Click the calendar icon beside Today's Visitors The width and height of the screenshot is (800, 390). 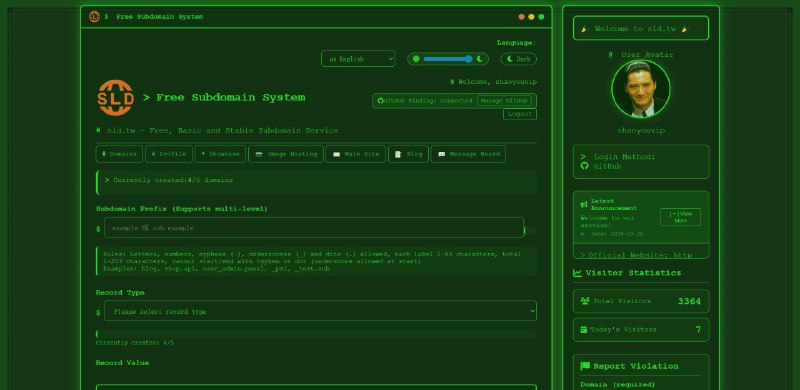(x=584, y=330)
